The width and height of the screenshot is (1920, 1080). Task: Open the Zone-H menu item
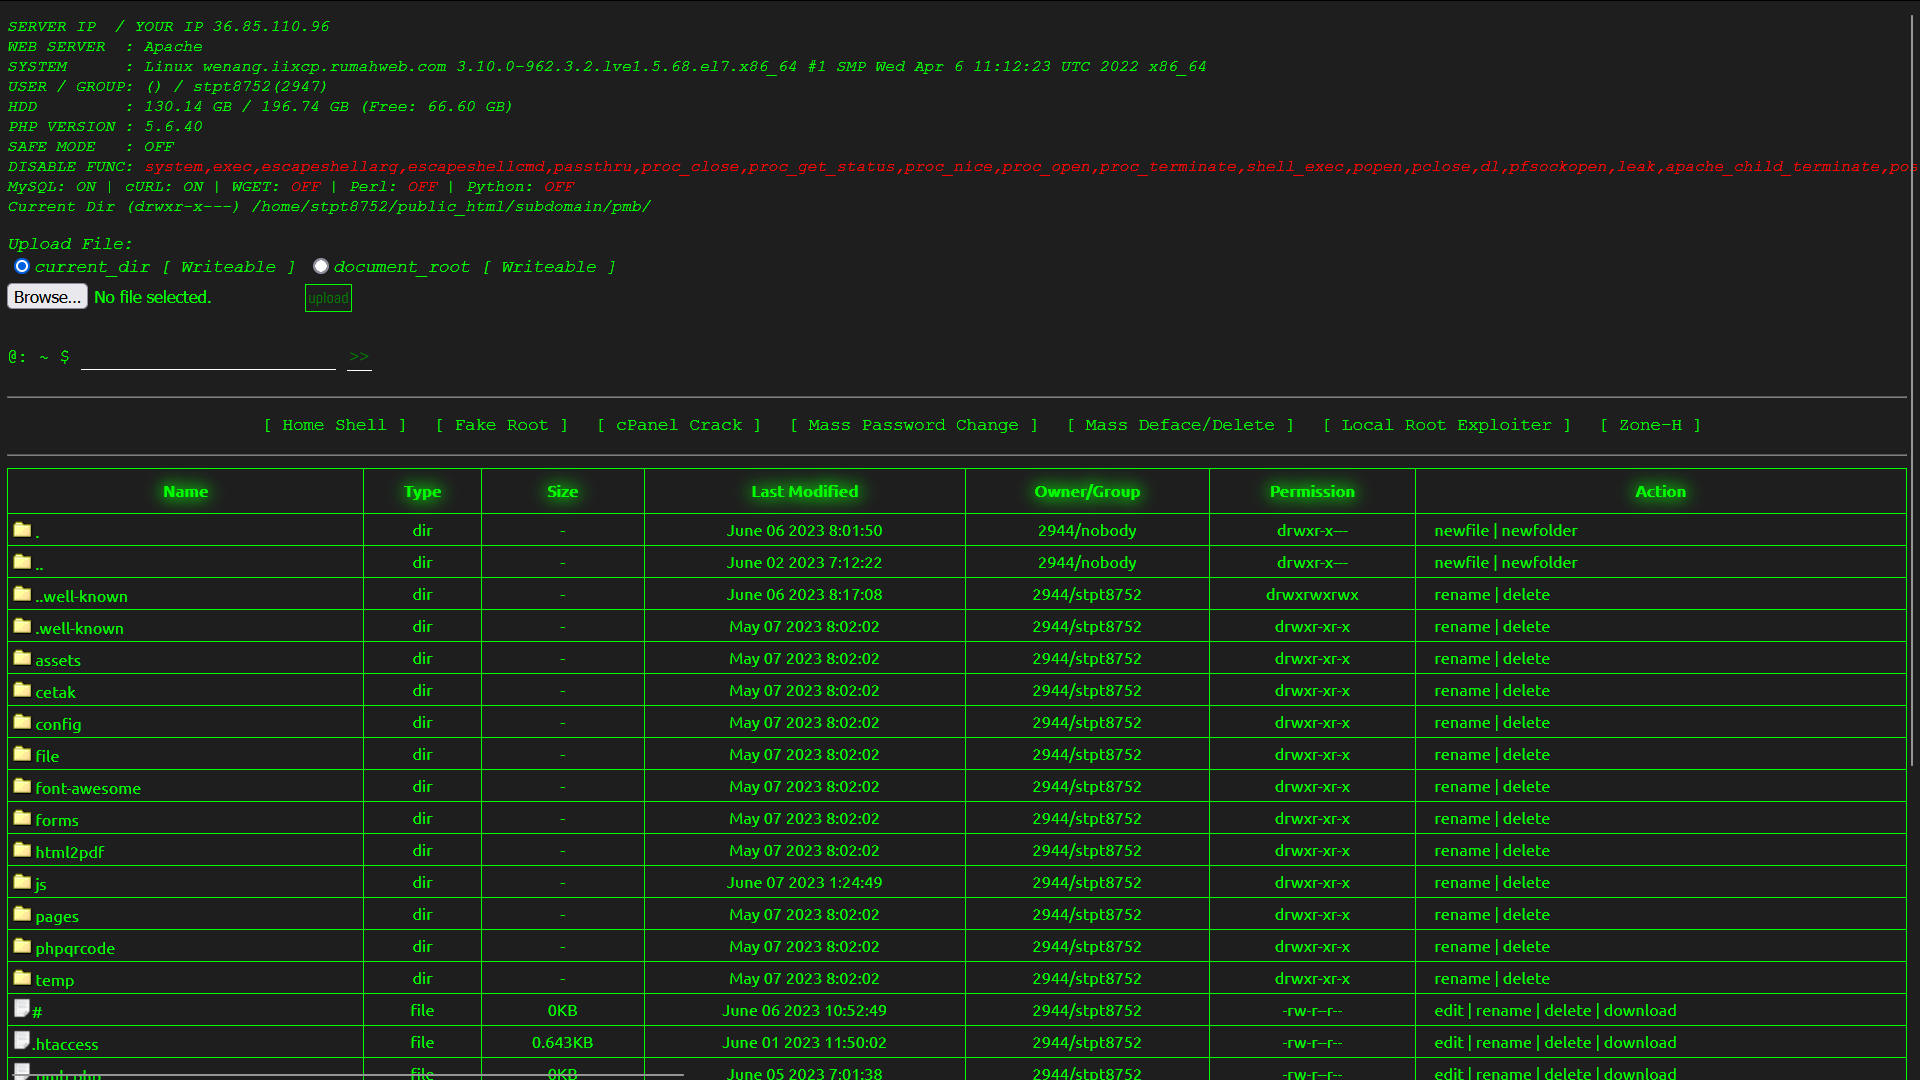click(1650, 425)
